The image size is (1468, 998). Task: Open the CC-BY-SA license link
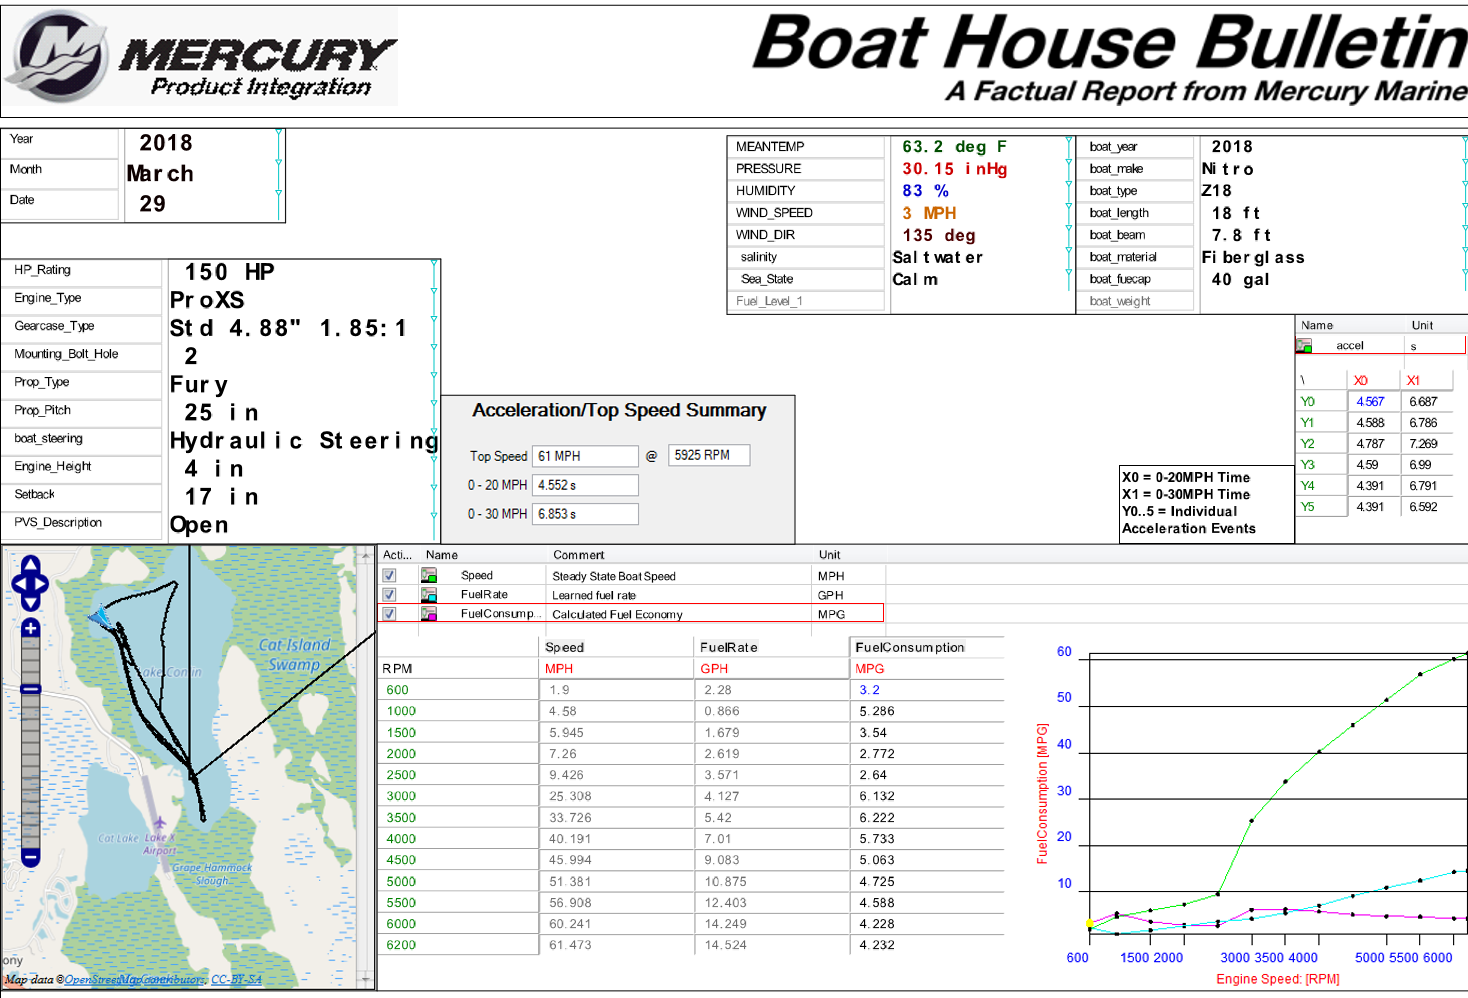236,979
